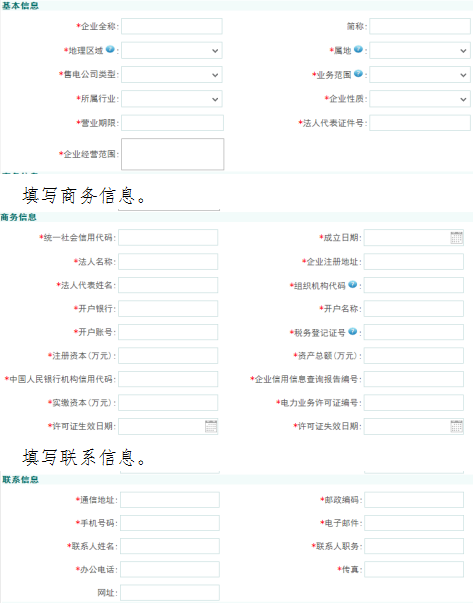Screen dimensions: 473x604
Task: Click the 企业全称 input field
Action: [x=172, y=26]
